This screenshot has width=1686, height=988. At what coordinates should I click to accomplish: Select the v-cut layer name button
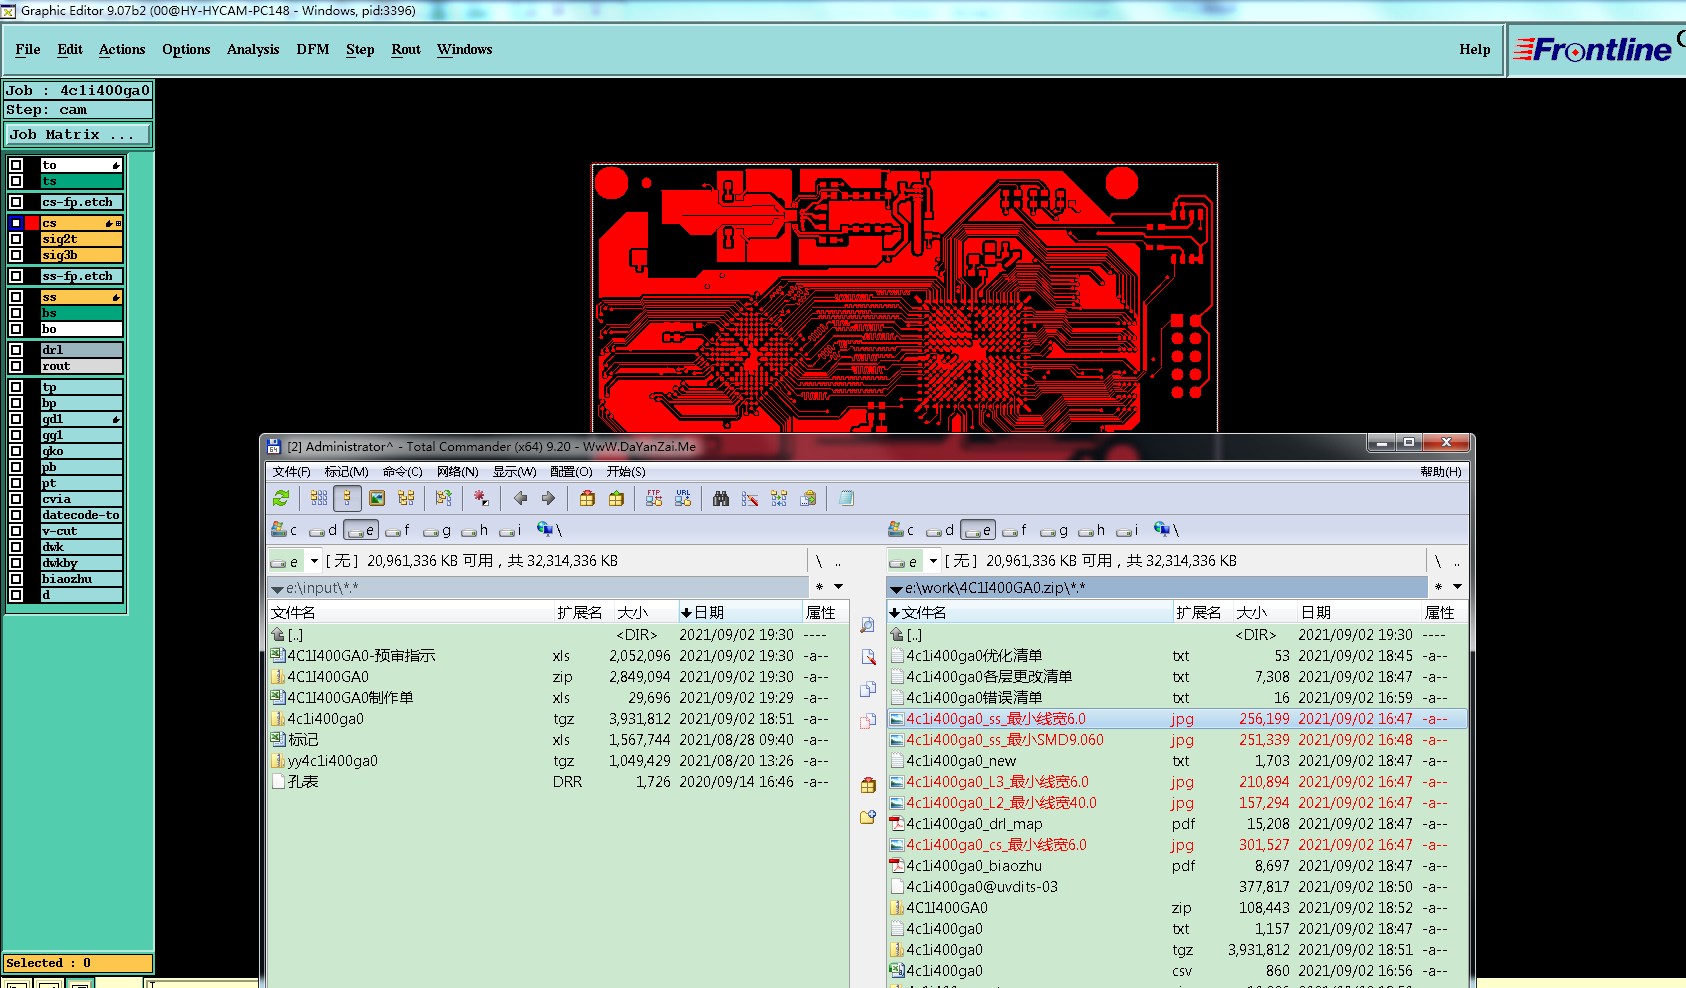click(81, 531)
